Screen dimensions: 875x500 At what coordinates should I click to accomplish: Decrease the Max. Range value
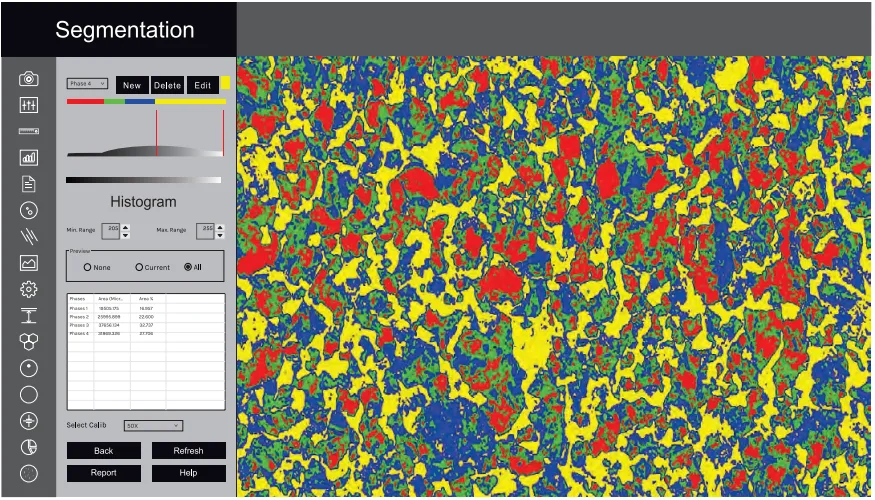click(x=220, y=235)
